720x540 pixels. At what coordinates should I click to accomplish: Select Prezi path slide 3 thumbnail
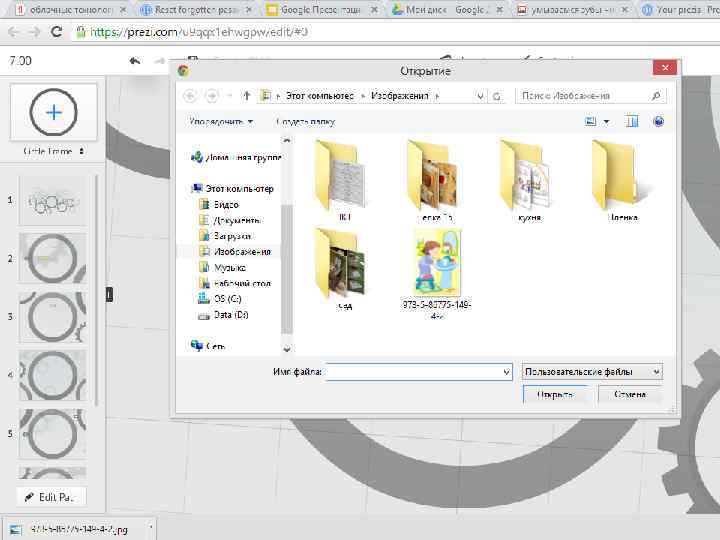(52, 317)
